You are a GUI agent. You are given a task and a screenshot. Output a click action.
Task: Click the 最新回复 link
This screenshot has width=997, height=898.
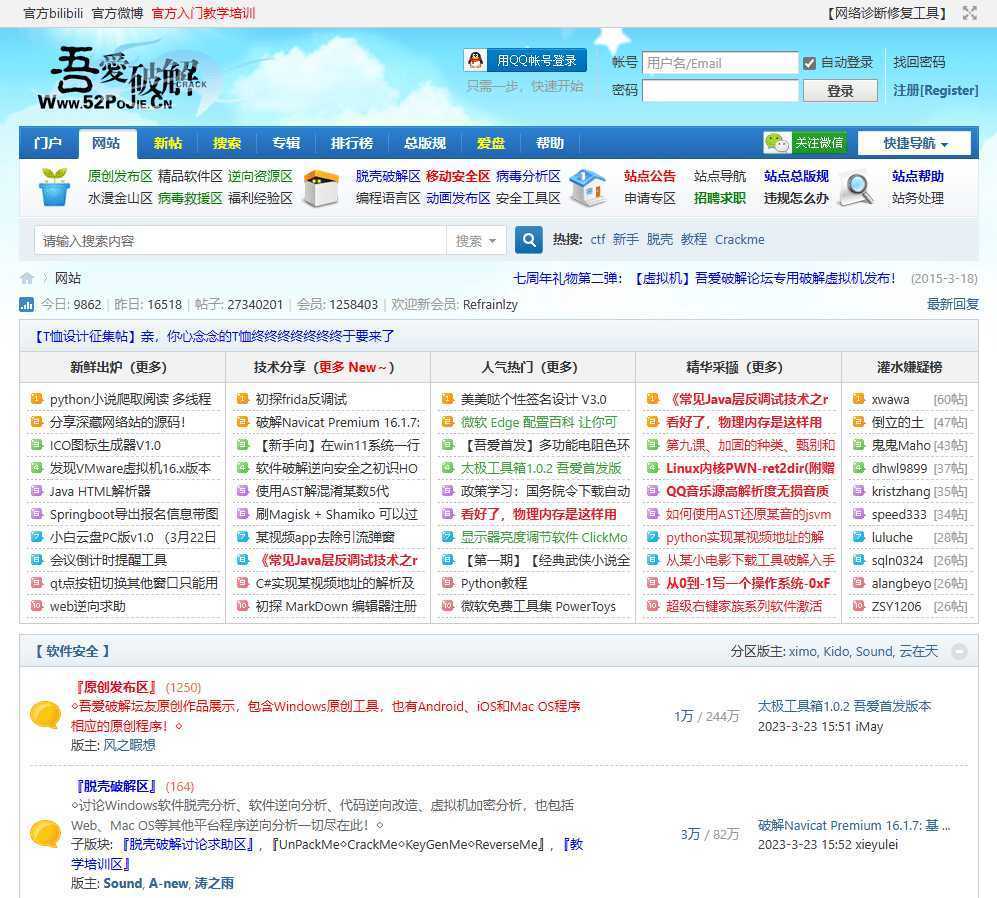click(x=952, y=304)
